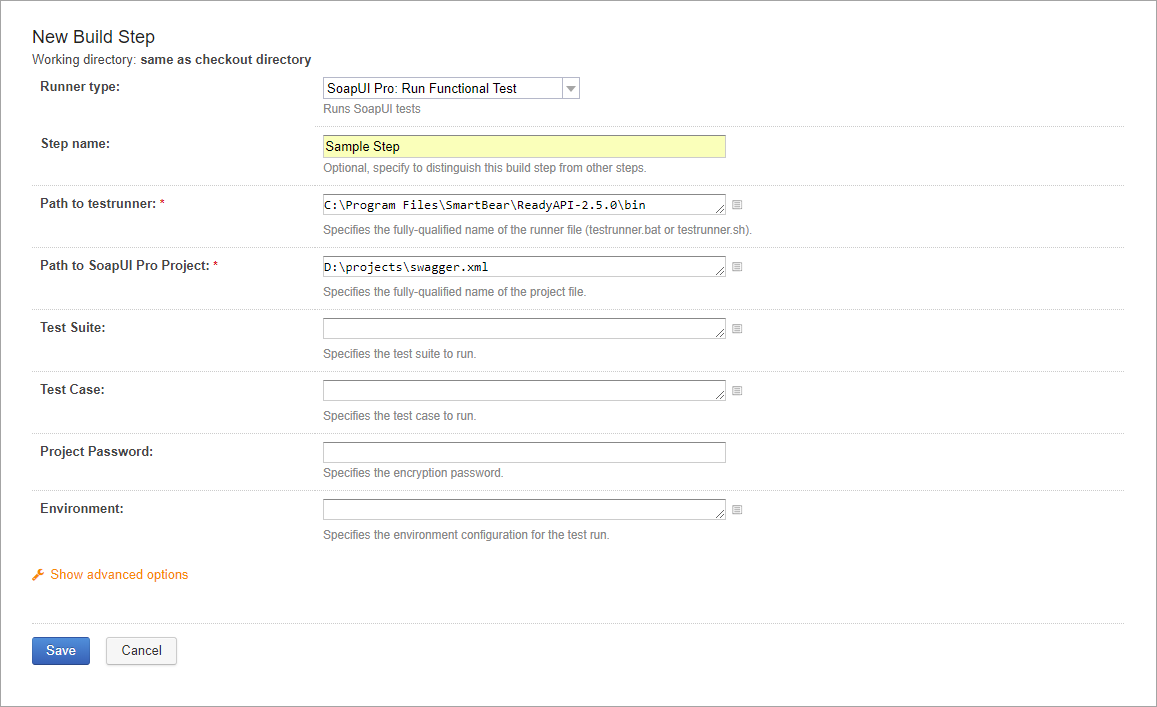Click into the Environment input field
1157x707 pixels.
[524, 509]
